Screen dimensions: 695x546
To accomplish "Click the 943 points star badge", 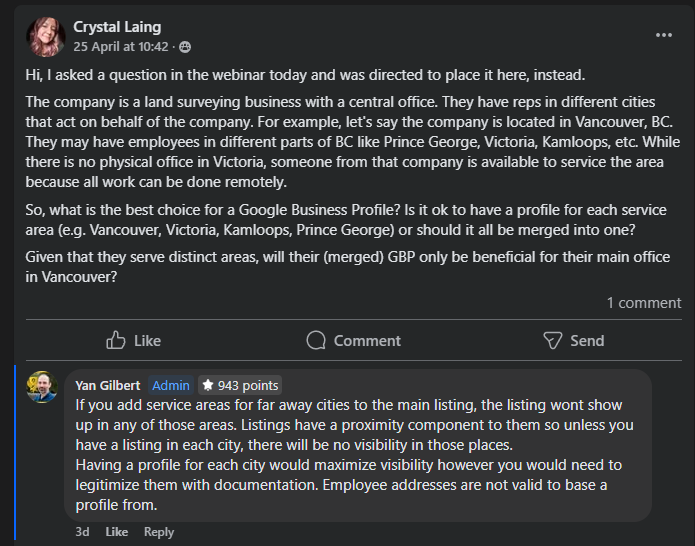I will tap(240, 385).
